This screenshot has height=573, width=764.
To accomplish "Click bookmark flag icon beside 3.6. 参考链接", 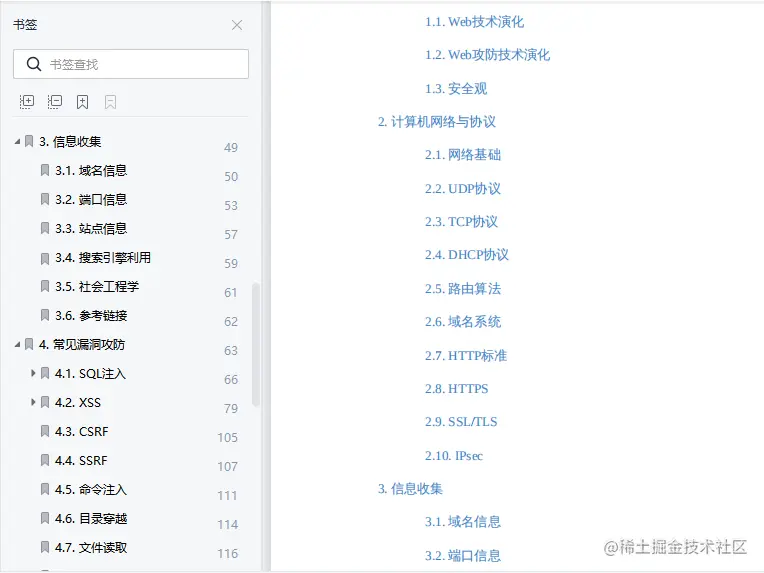I will tap(45, 315).
